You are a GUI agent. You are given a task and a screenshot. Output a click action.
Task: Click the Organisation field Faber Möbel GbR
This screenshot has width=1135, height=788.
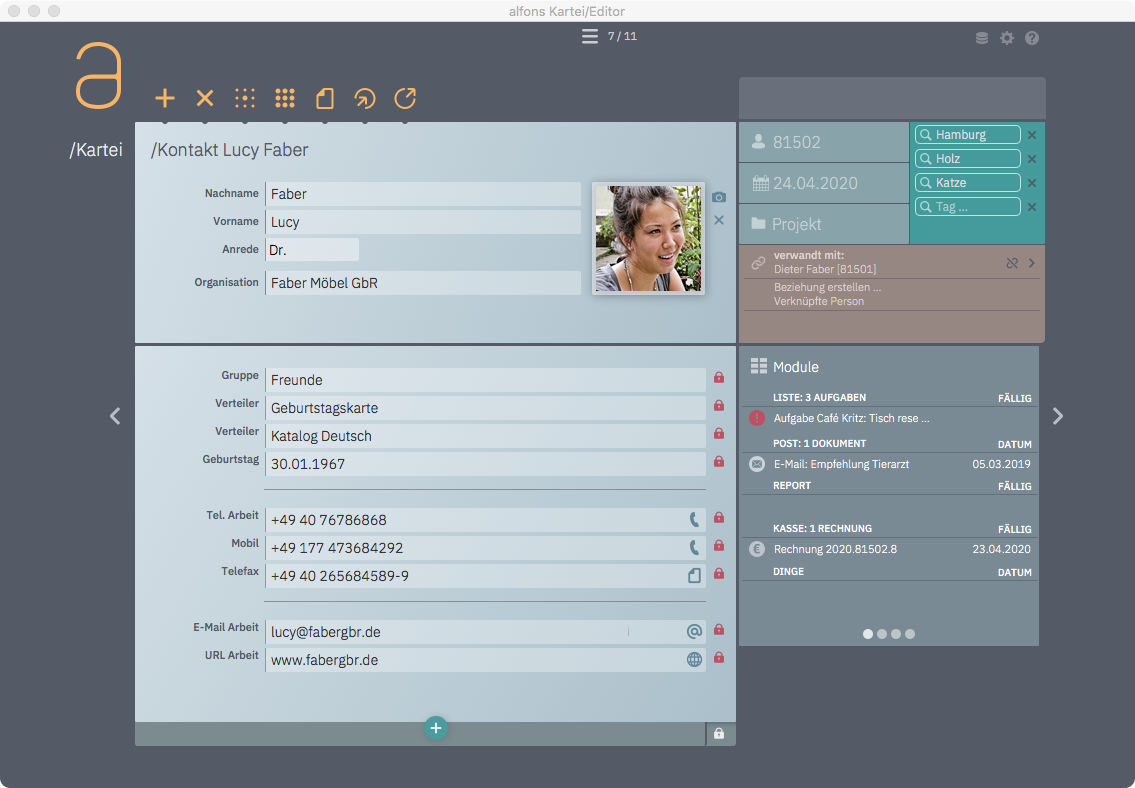[x=423, y=283]
